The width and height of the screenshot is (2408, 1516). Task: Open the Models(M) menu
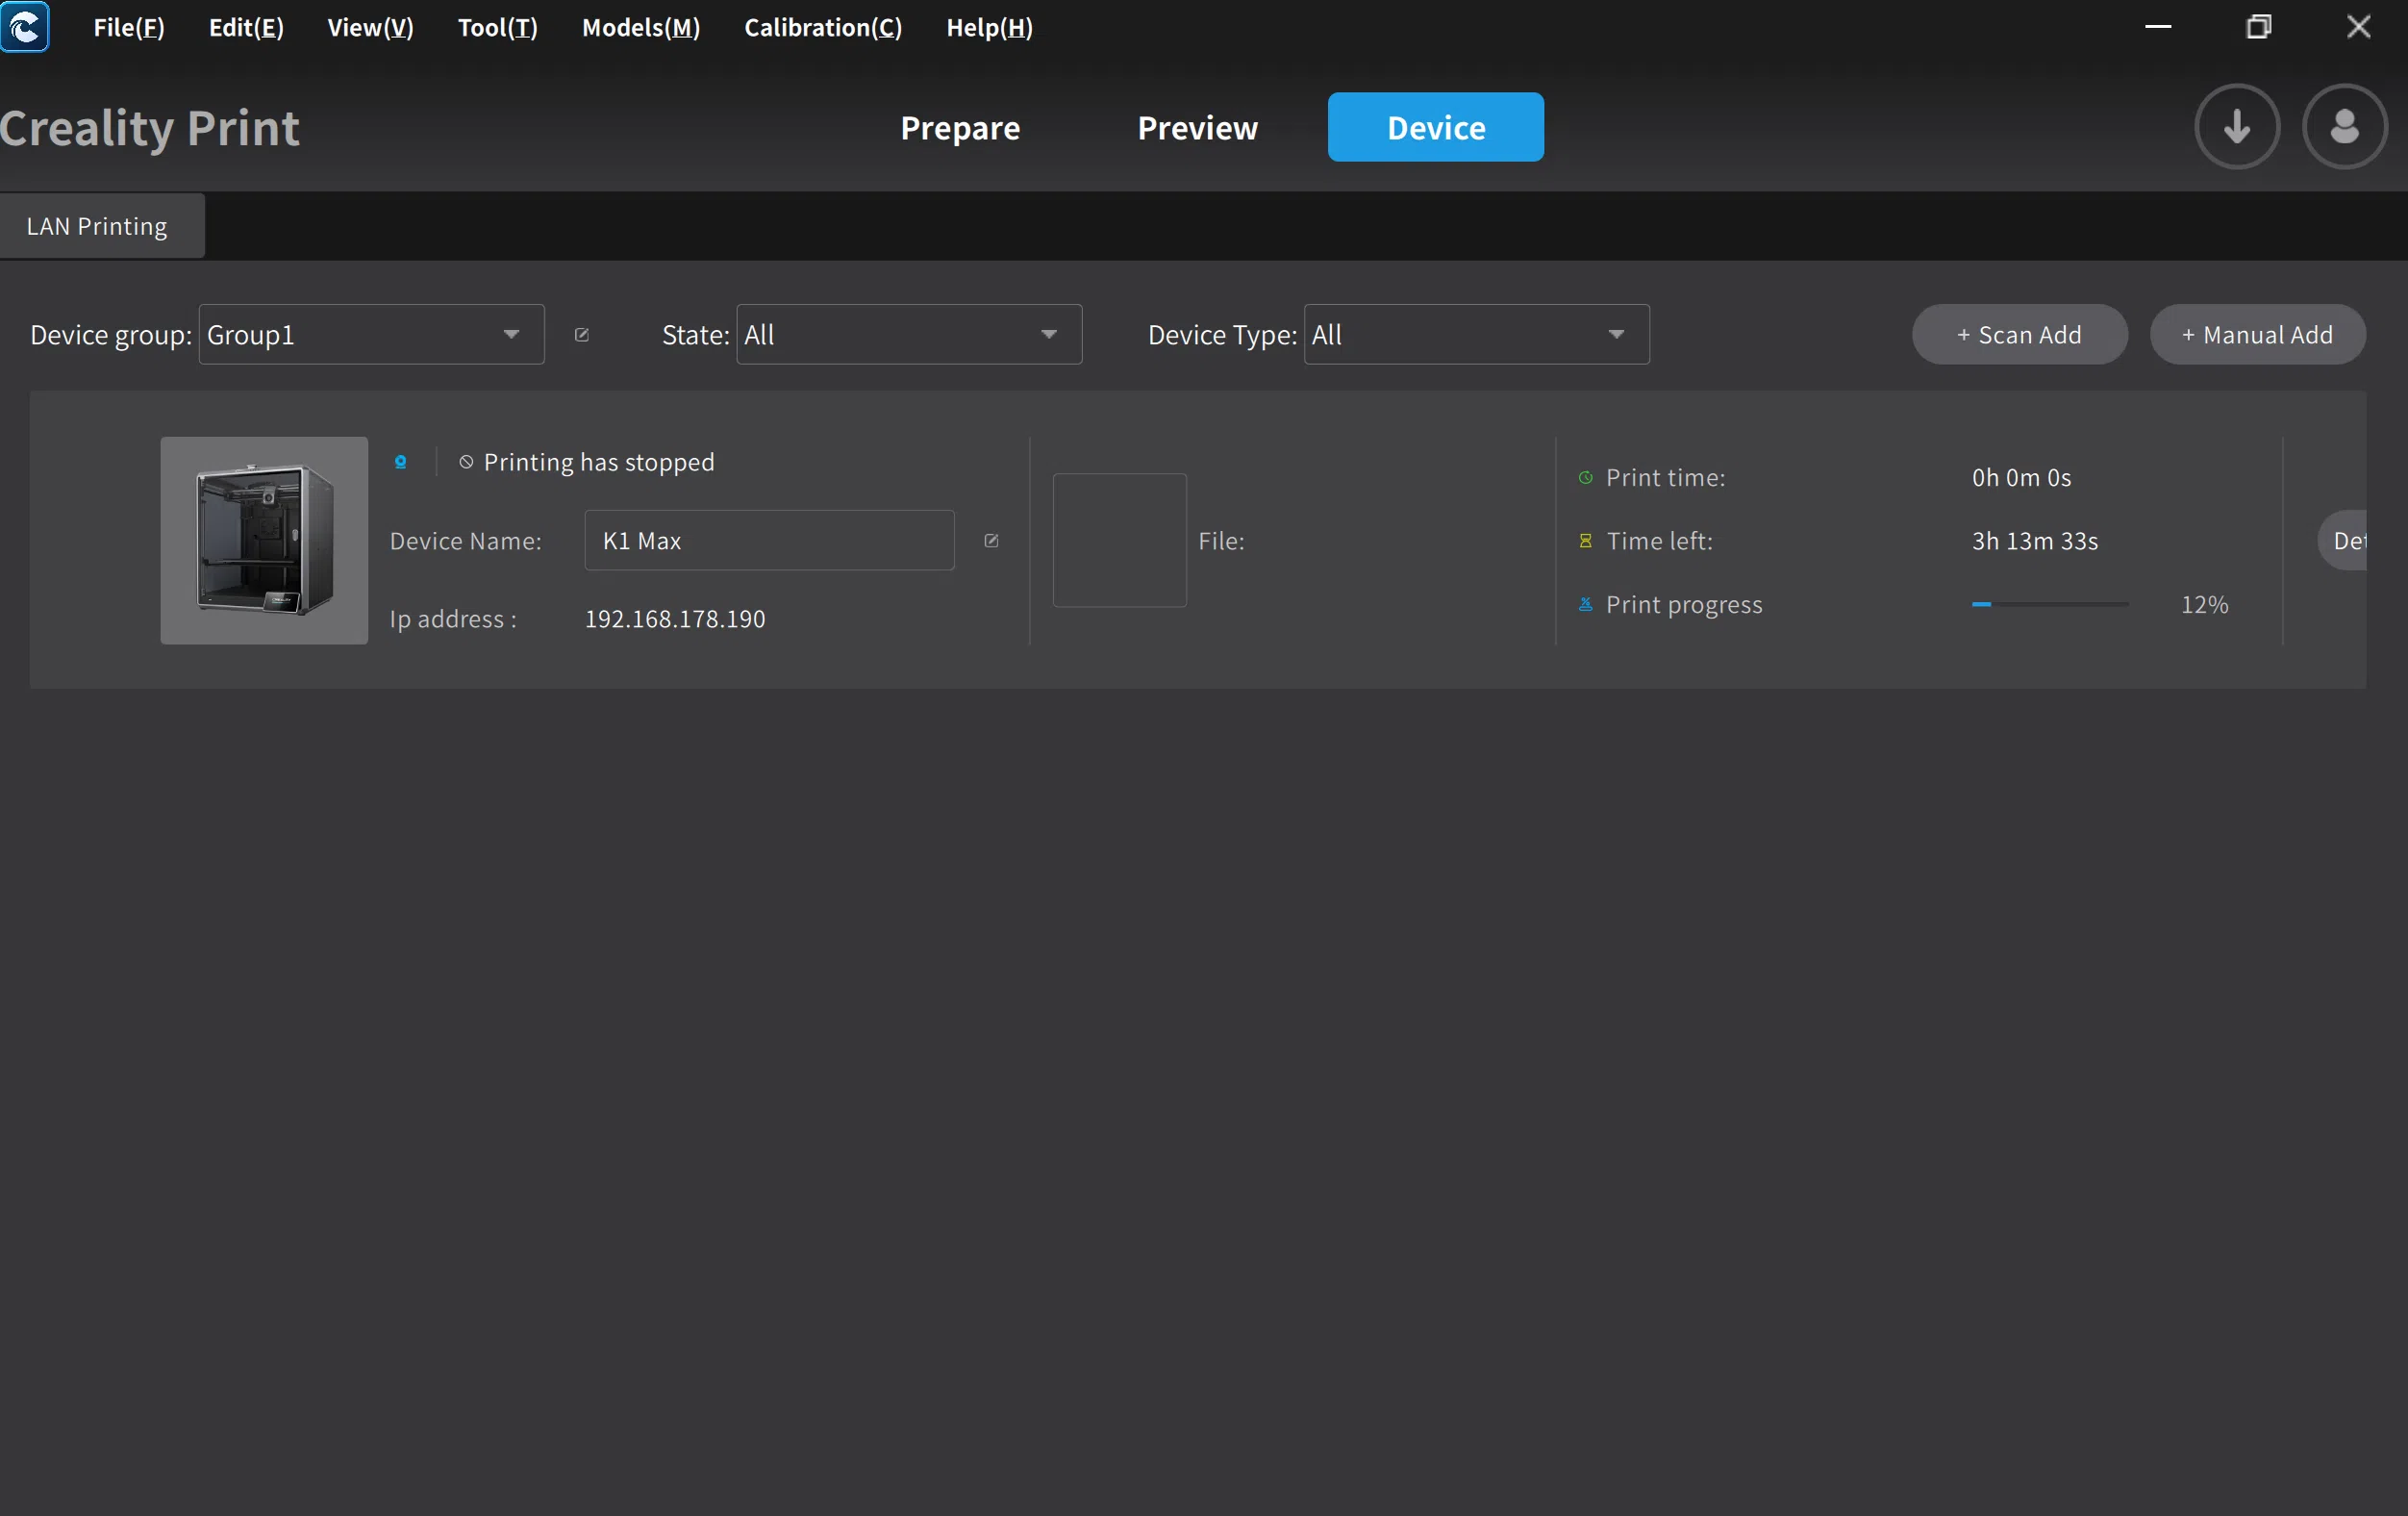(641, 27)
